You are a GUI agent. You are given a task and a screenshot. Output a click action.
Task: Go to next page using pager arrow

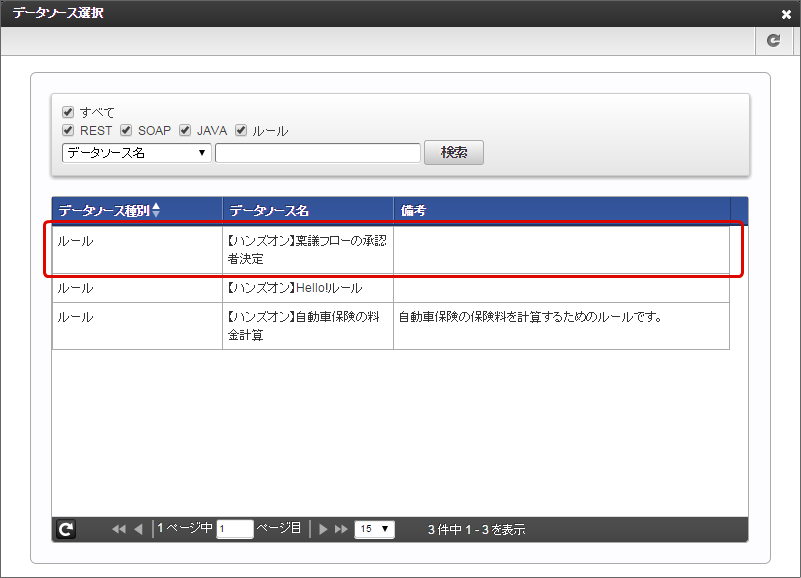coord(323,529)
